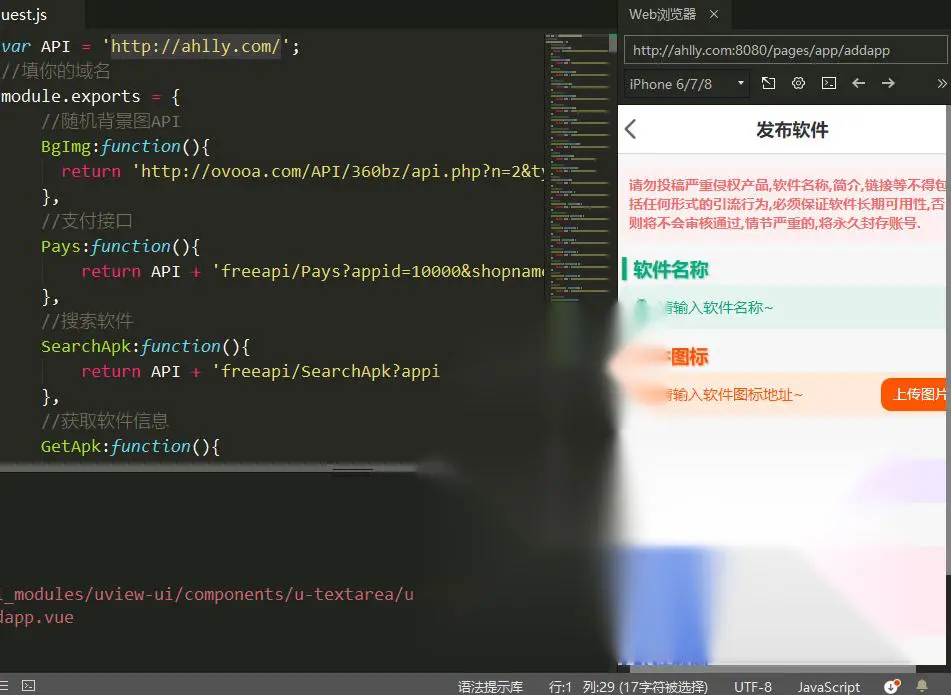This screenshot has height=695, width=951.
Task: Click the //获取软件信息 comment line
Action: [x=104, y=421]
